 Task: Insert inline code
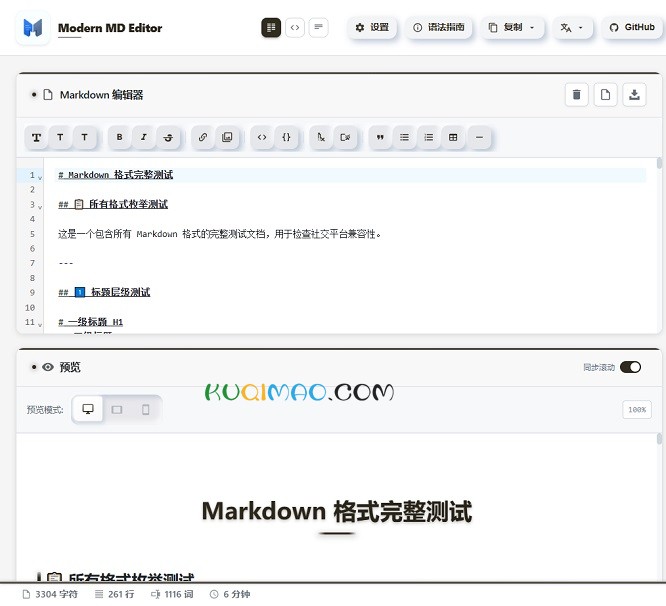coord(262,137)
